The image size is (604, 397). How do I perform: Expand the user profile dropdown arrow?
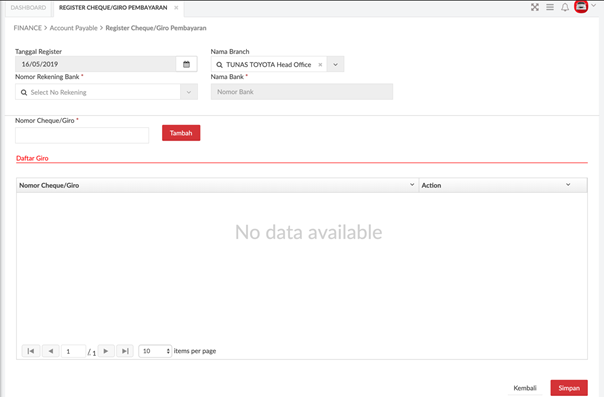pyautogui.click(x=594, y=6)
